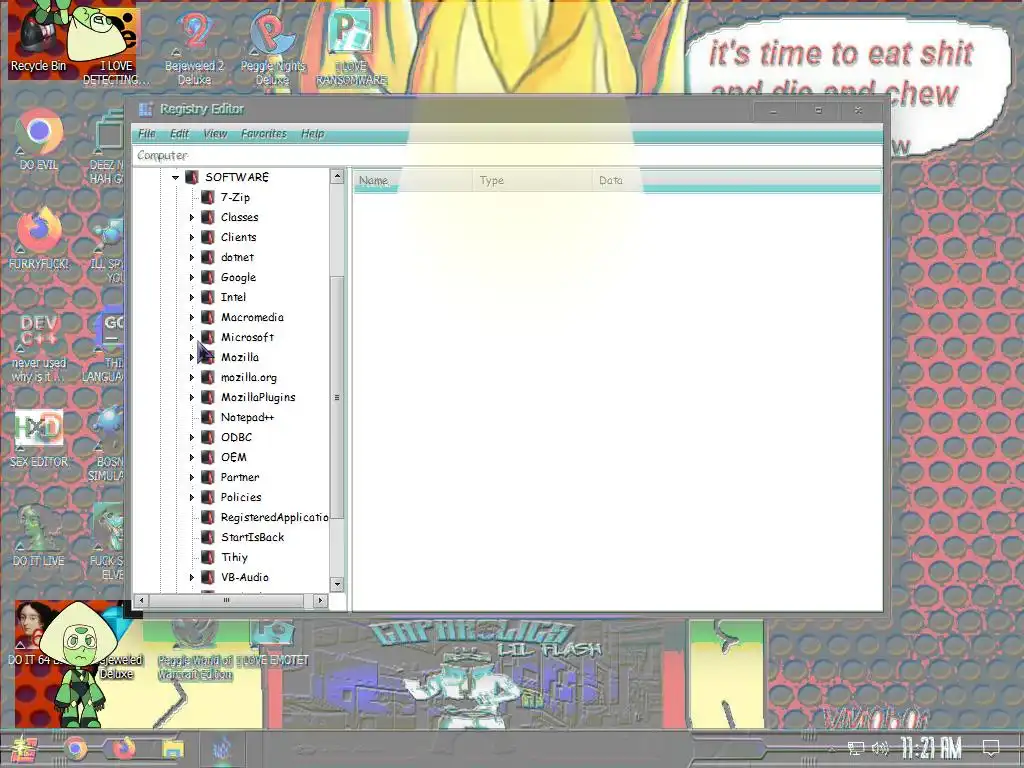Open the DO IT LIVE desktop icon
This screenshot has height=768, width=1024.
point(39,536)
